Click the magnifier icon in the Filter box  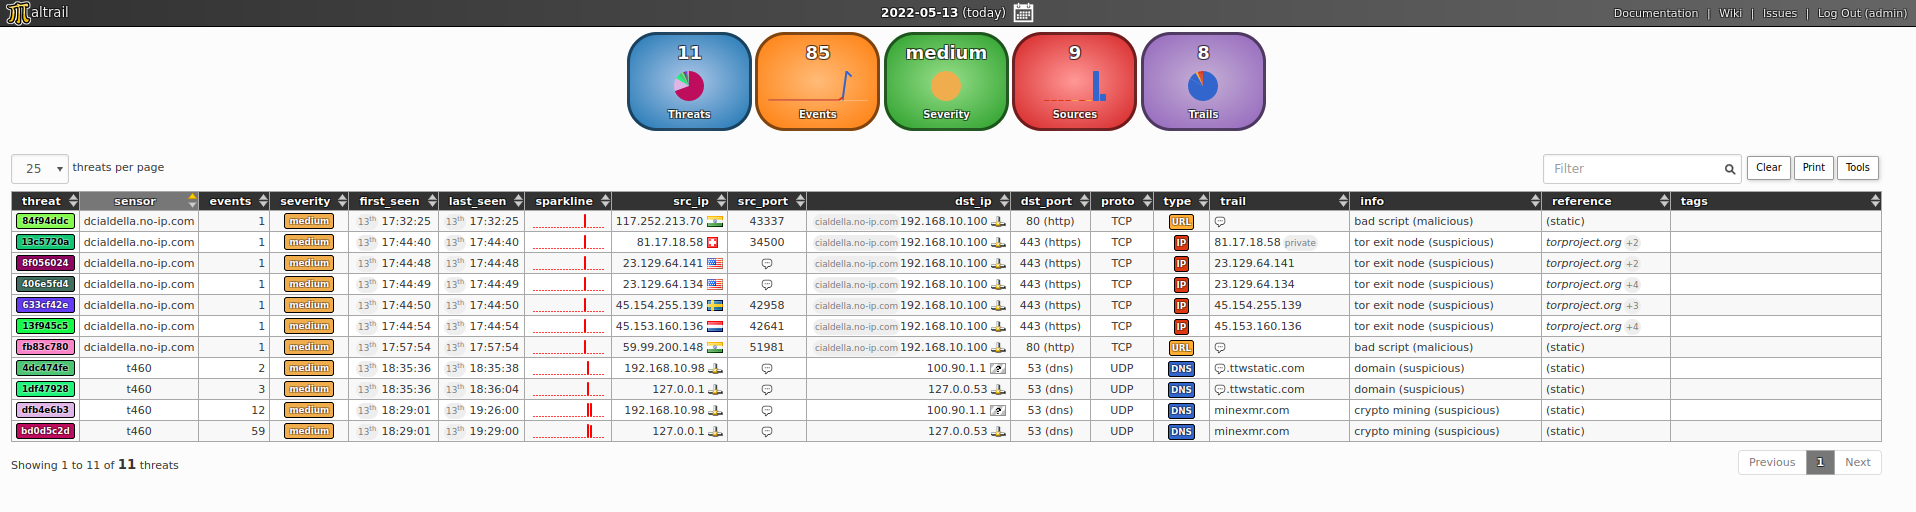click(1729, 169)
